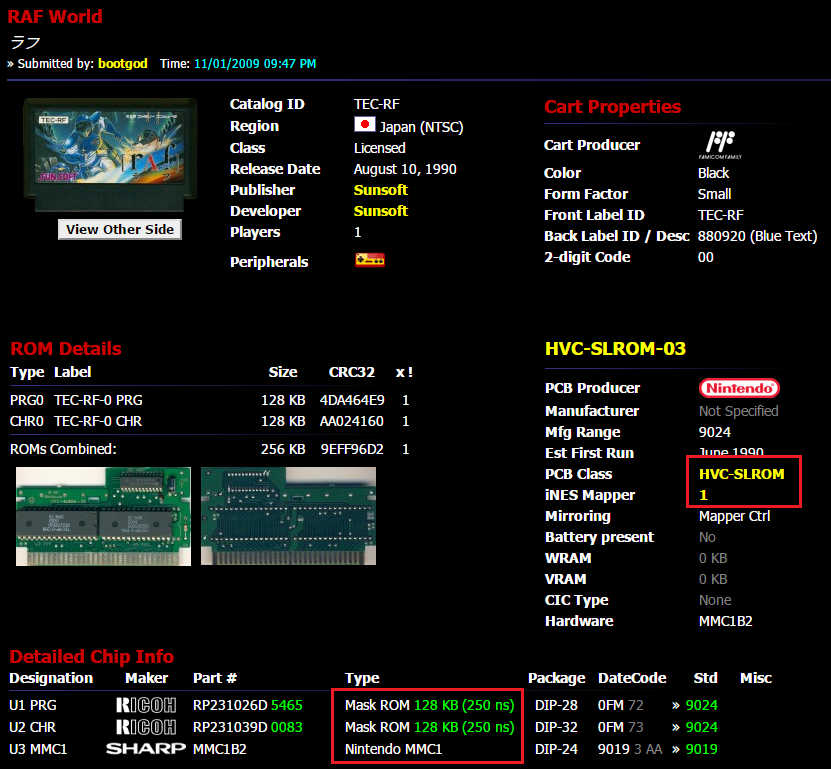Image resolution: width=831 pixels, height=769 pixels.
Task: Click Back Label value 880920 (Blue Text)
Action: pyautogui.click(x=757, y=236)
